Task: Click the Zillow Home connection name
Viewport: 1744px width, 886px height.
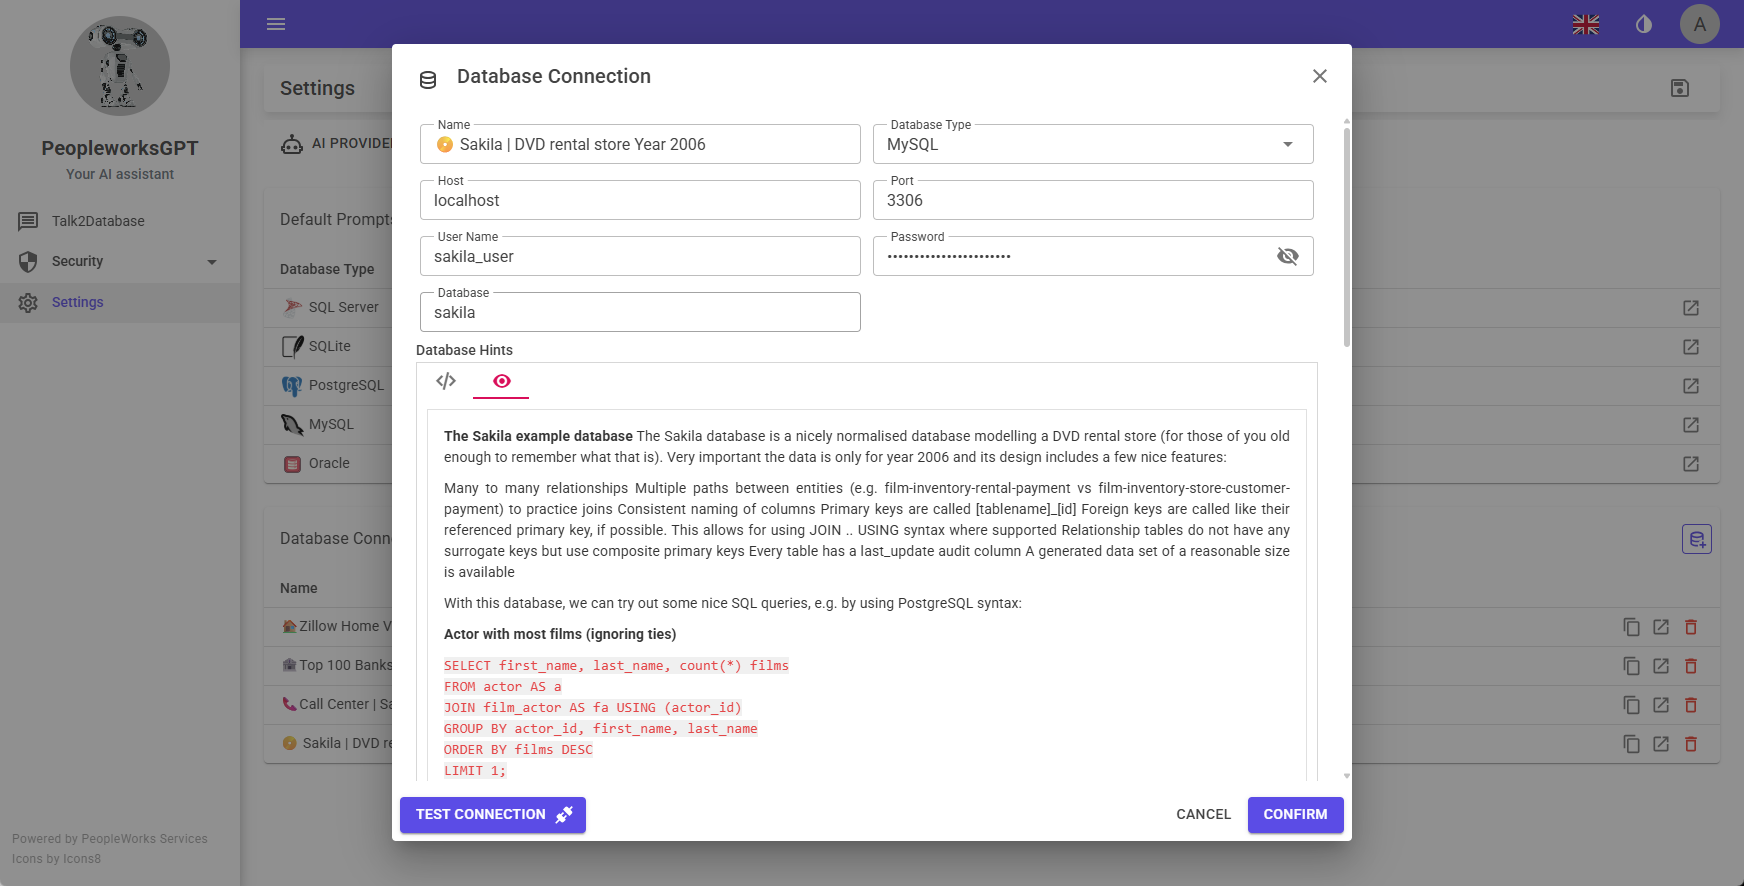Action: pyautogui.click(x=338, y=626)
